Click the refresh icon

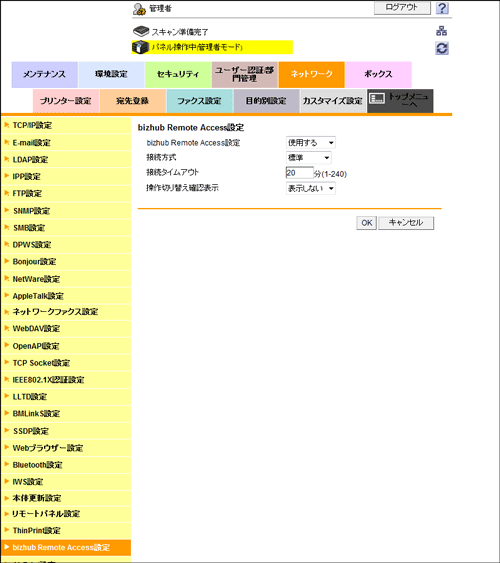[x=442, y=48]
